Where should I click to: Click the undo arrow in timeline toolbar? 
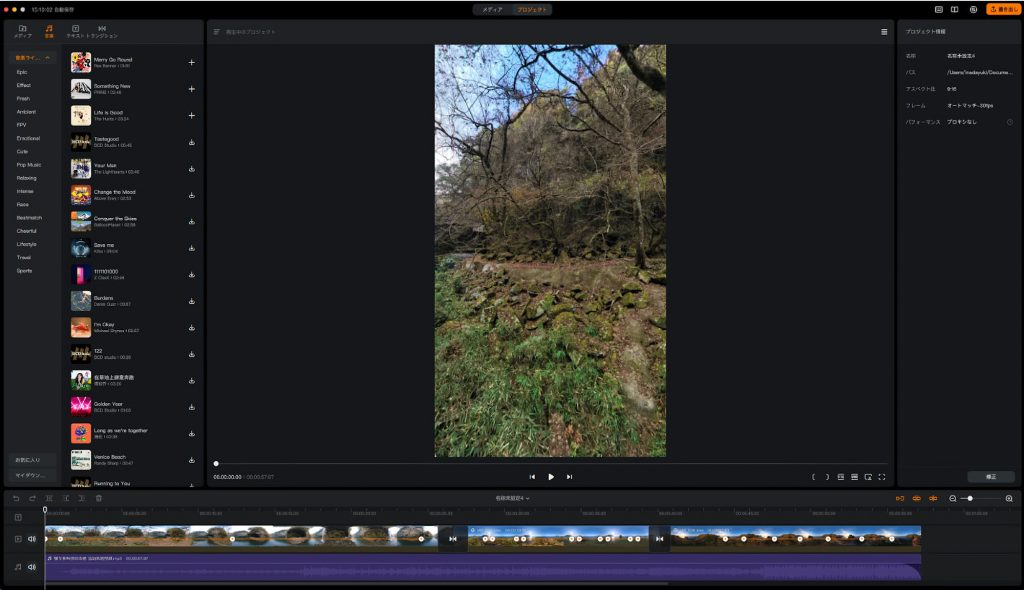pyautogui.click(x=16, y=498)
